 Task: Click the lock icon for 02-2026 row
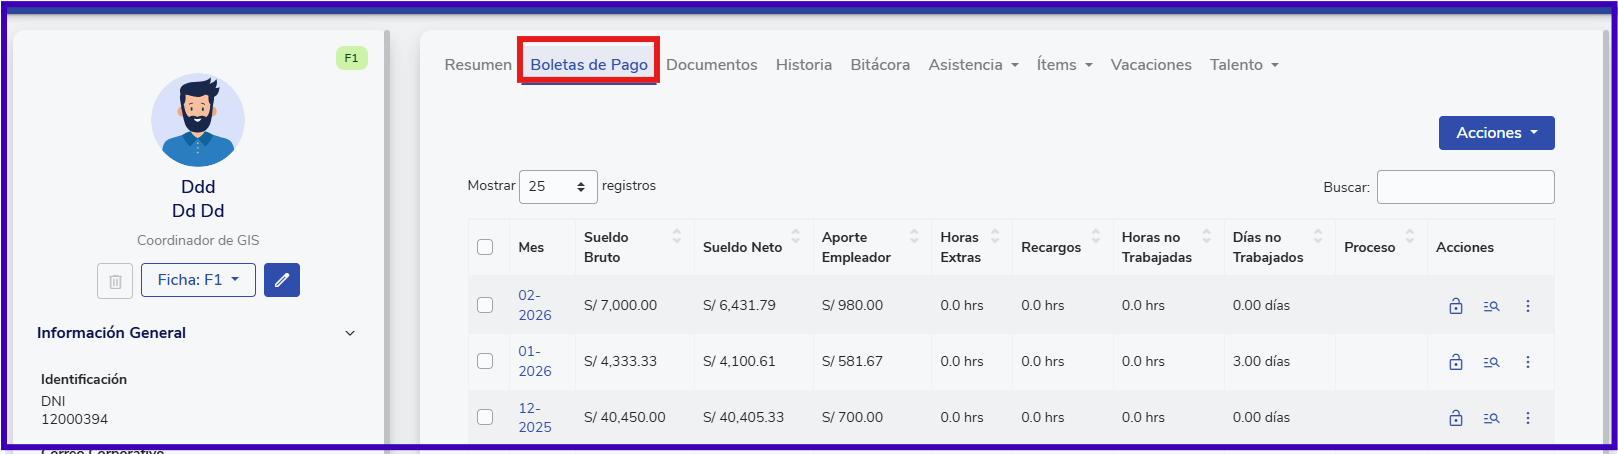[1456, 306]
